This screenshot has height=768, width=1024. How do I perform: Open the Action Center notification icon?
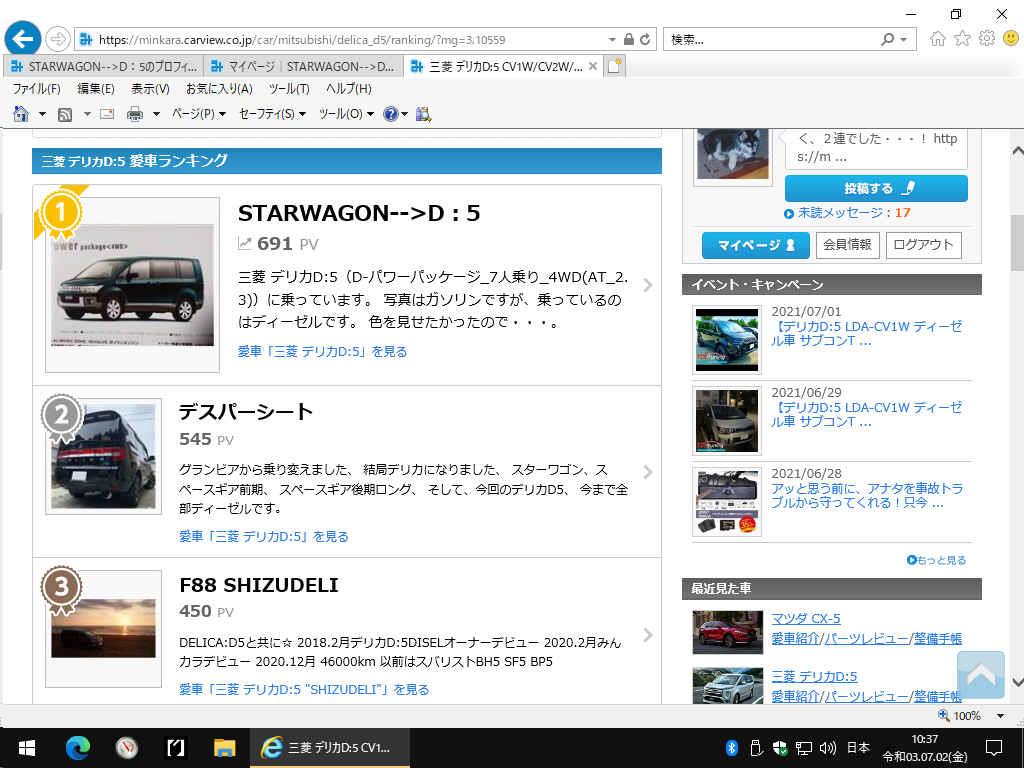[994, 748]
